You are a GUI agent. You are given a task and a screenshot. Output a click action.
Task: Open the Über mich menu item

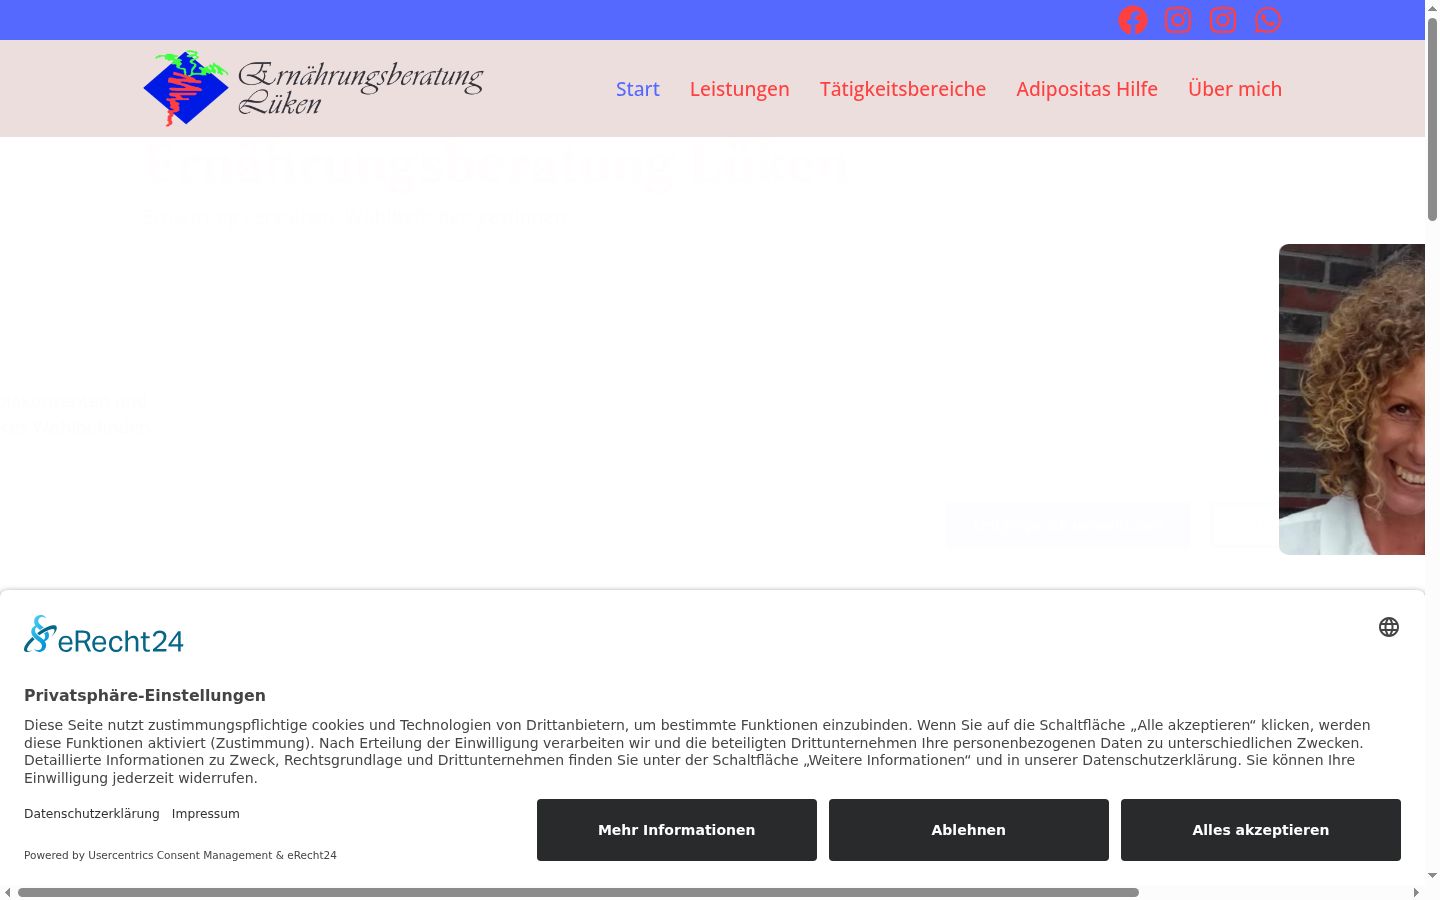click(1235, 89)
